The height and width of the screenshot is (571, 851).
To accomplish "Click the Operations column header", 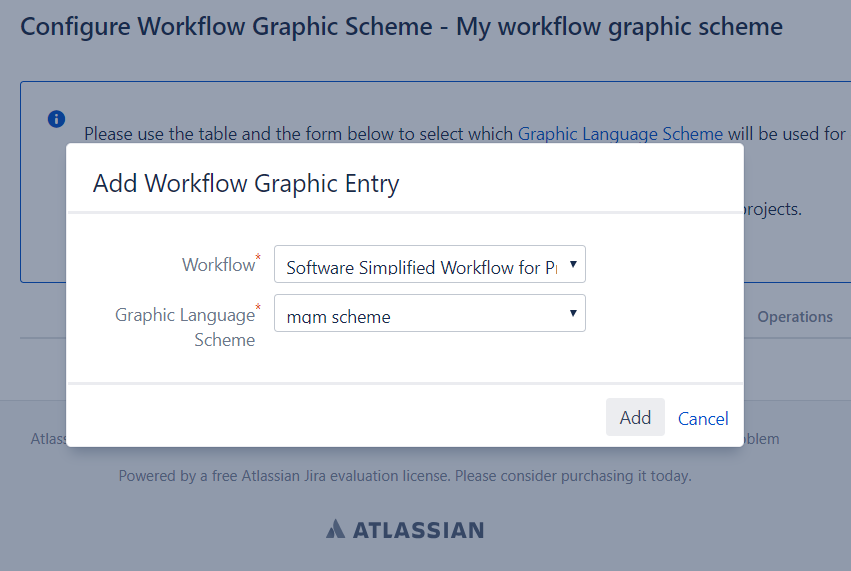I will 794,317.
